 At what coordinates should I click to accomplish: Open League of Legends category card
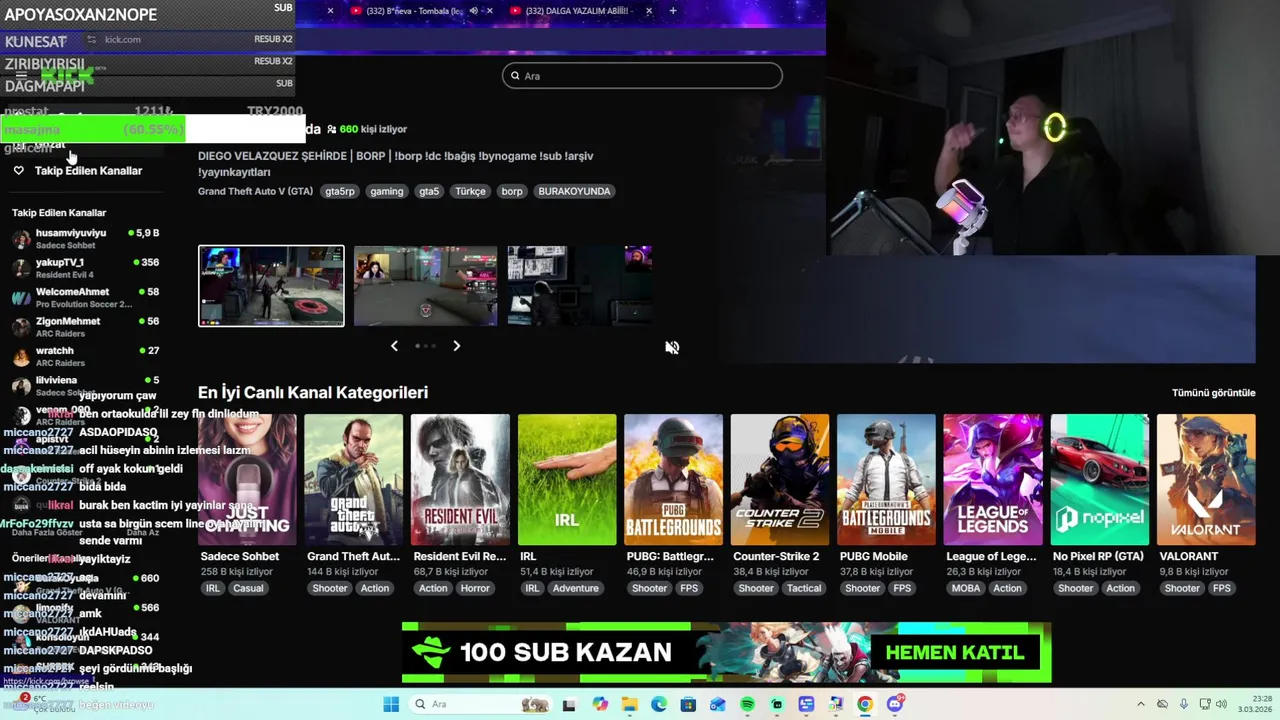(x=993, y=480)
